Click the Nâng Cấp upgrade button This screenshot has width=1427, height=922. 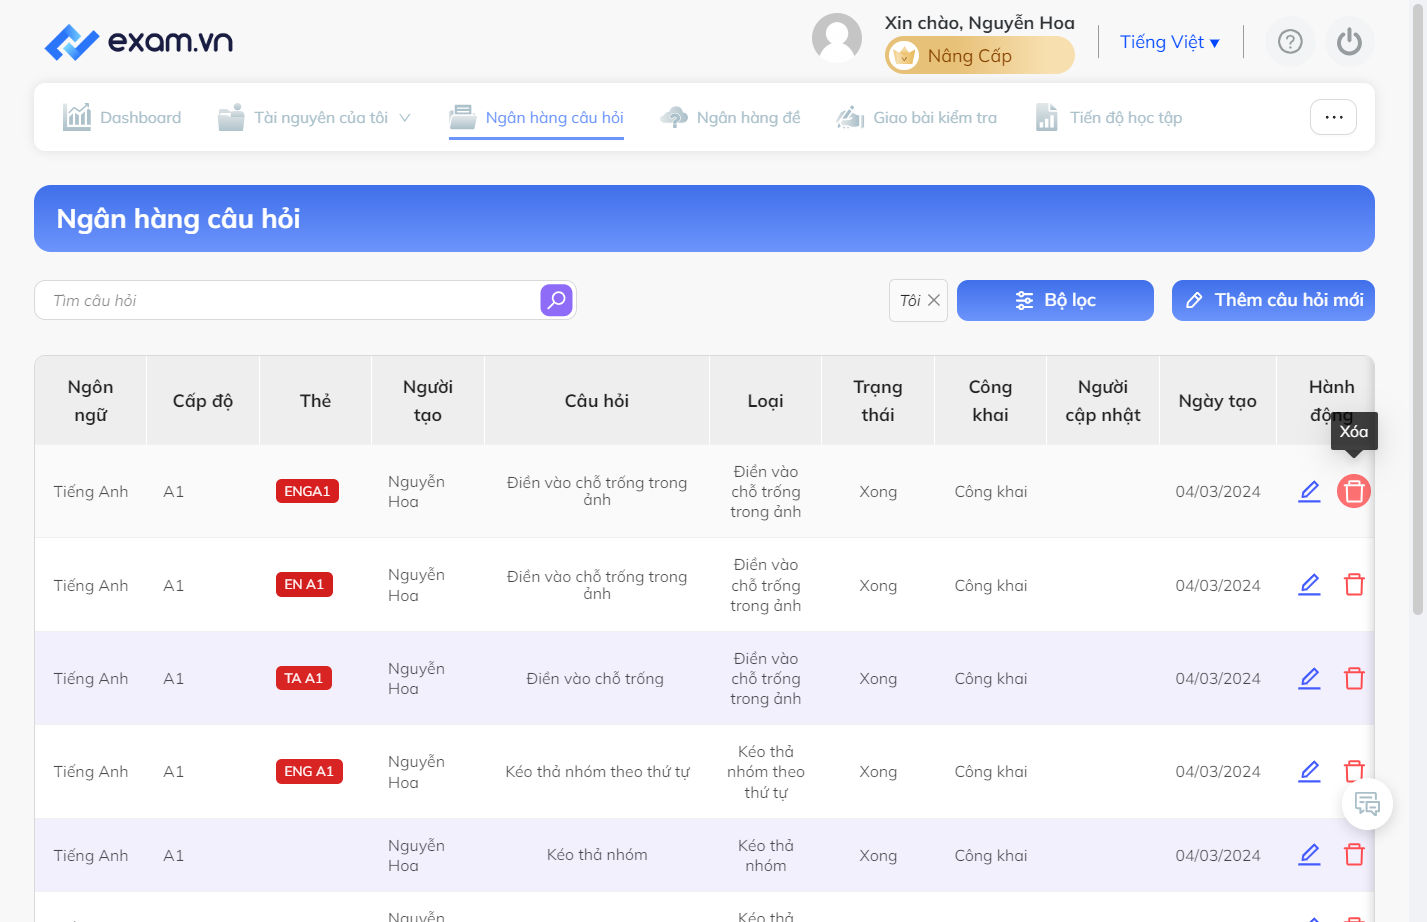979,56
